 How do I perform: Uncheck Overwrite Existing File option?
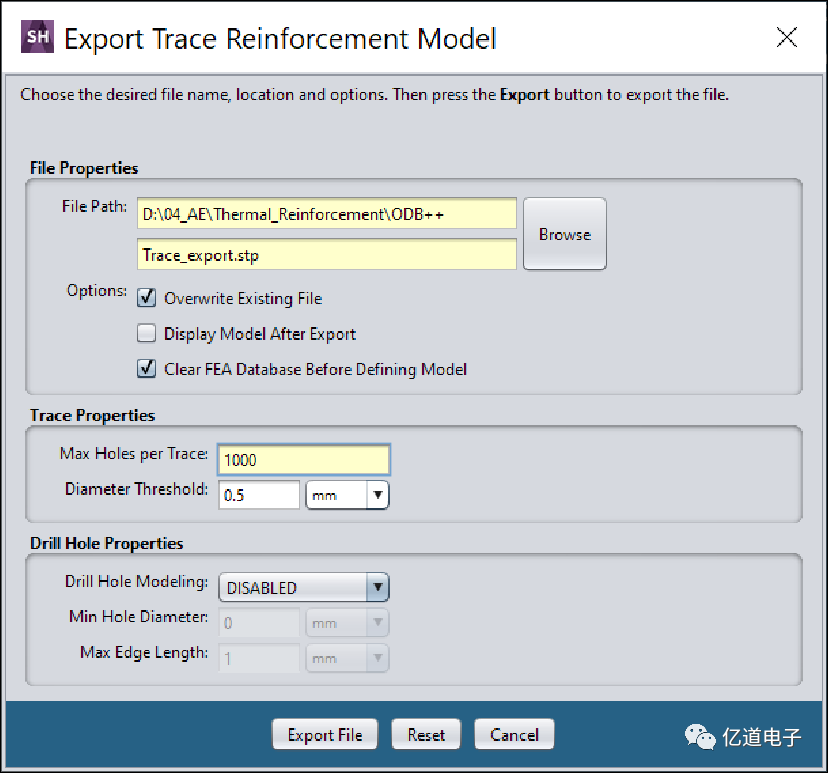point(146,298)
